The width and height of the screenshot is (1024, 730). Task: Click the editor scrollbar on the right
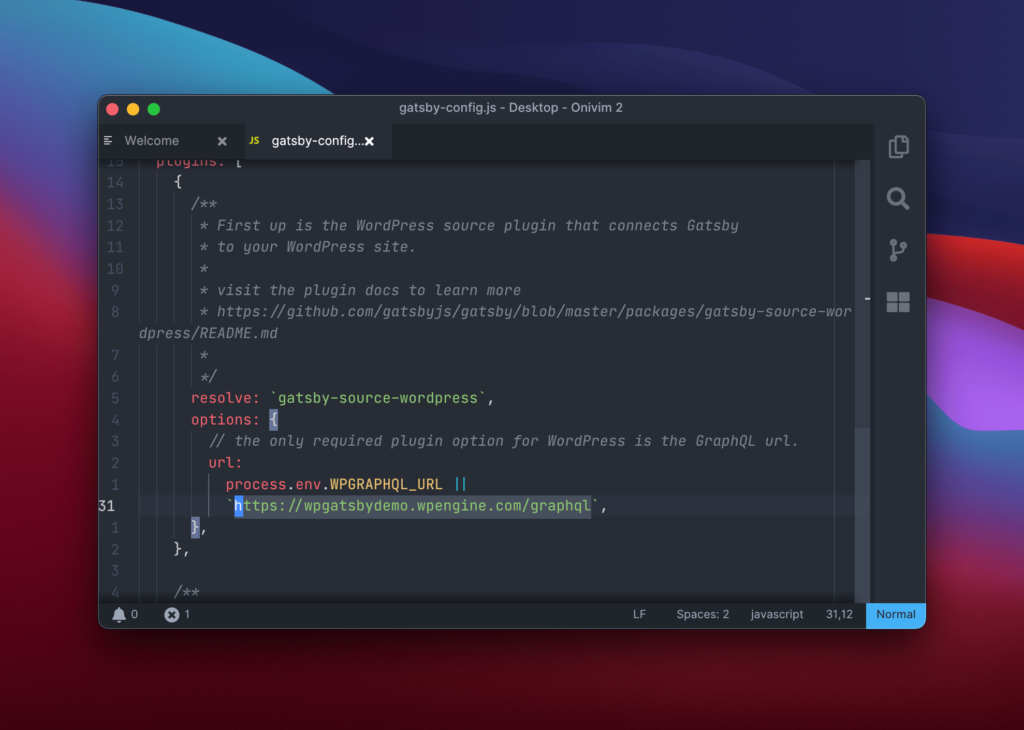point(860,350)
